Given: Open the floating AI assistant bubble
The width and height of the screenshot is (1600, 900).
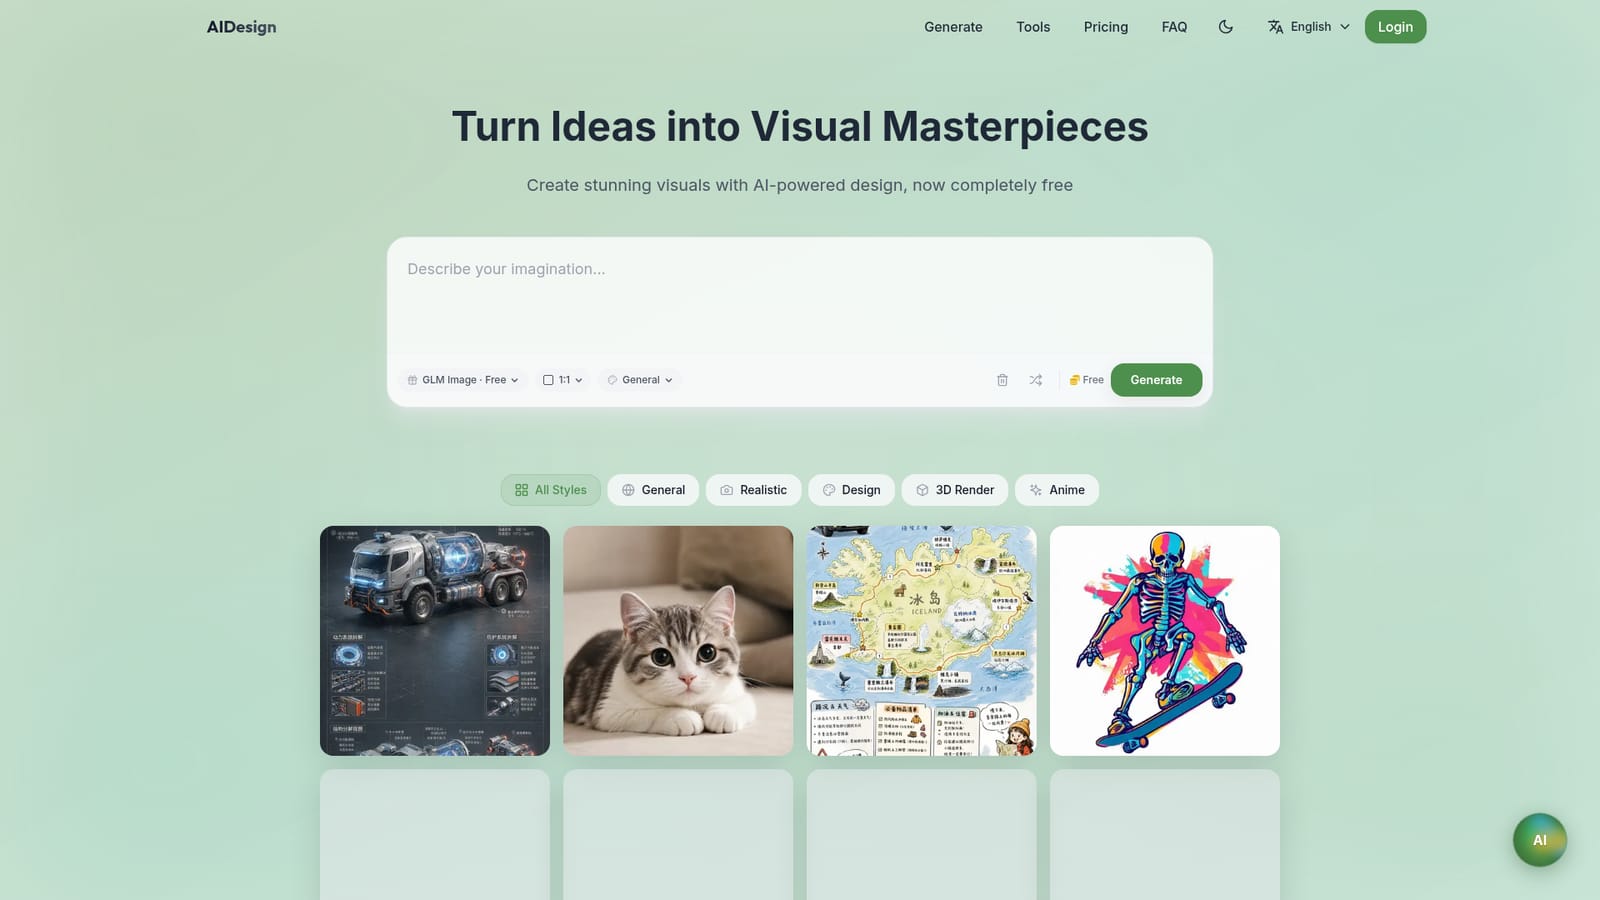Looking at the screenshot, I should pos(1540,840).
